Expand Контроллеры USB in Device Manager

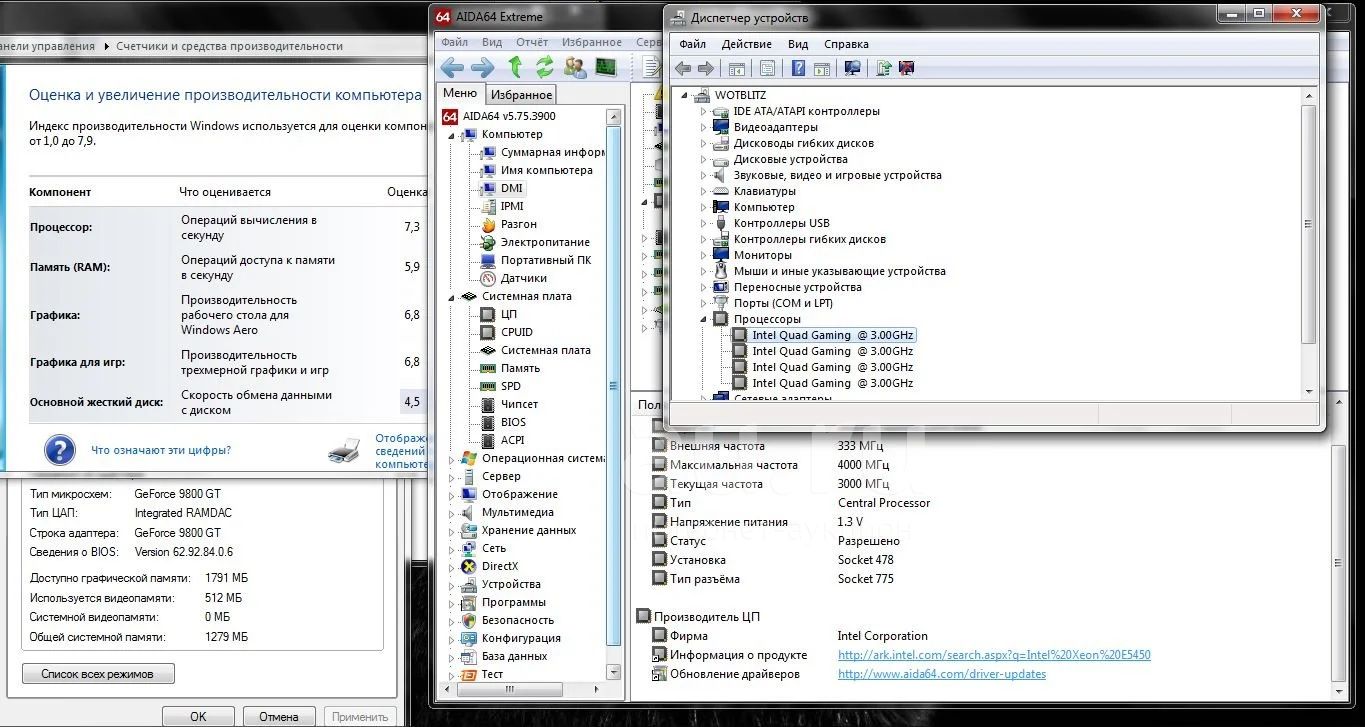pyautogui.click(x=703, y=223)
